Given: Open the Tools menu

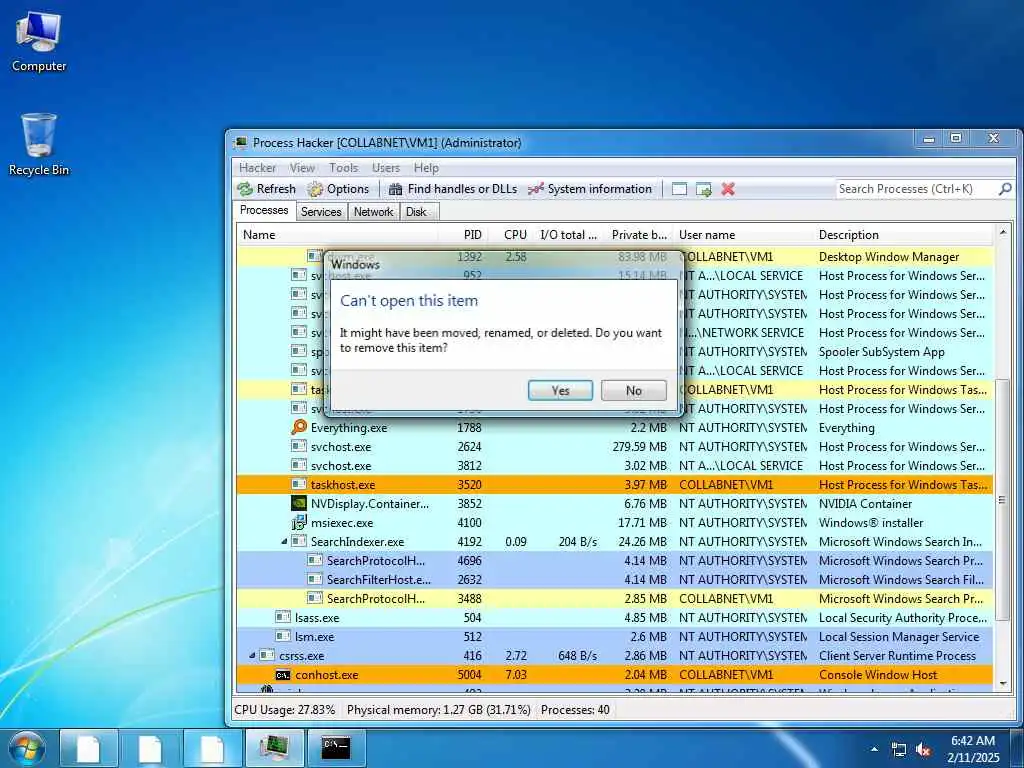Looking at the screenshot, I should [344, 168].
